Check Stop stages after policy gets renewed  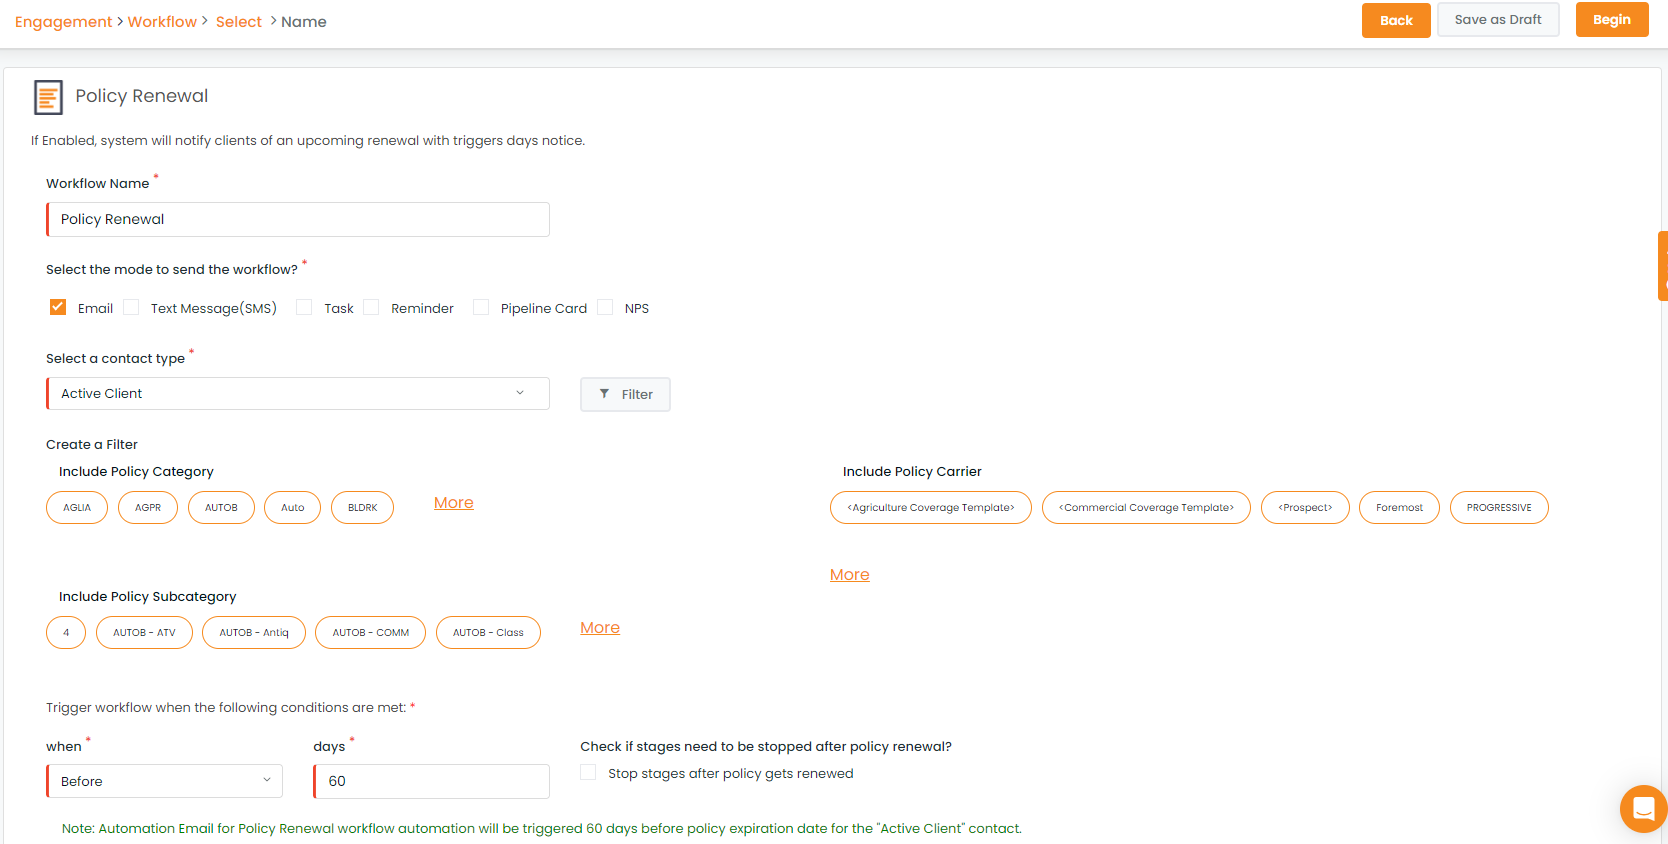tap(588, 772)
